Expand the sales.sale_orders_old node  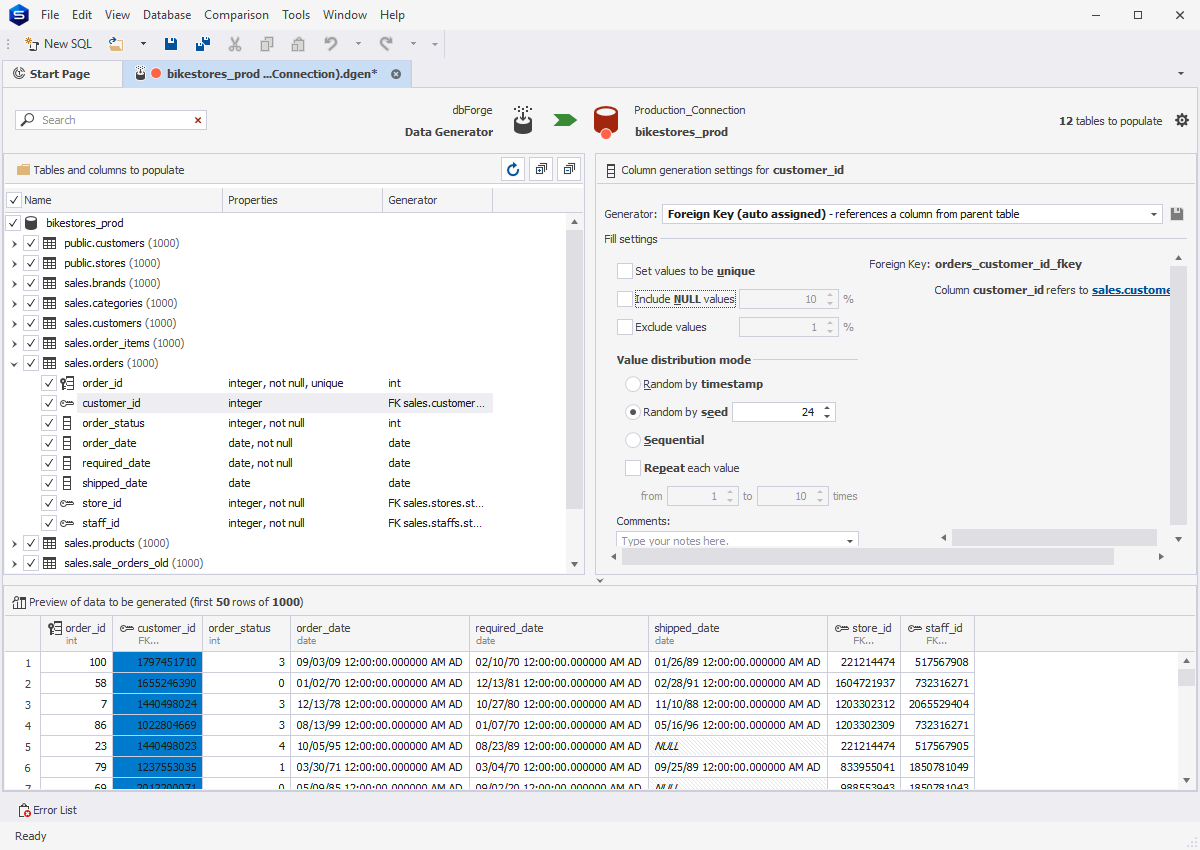14,563
